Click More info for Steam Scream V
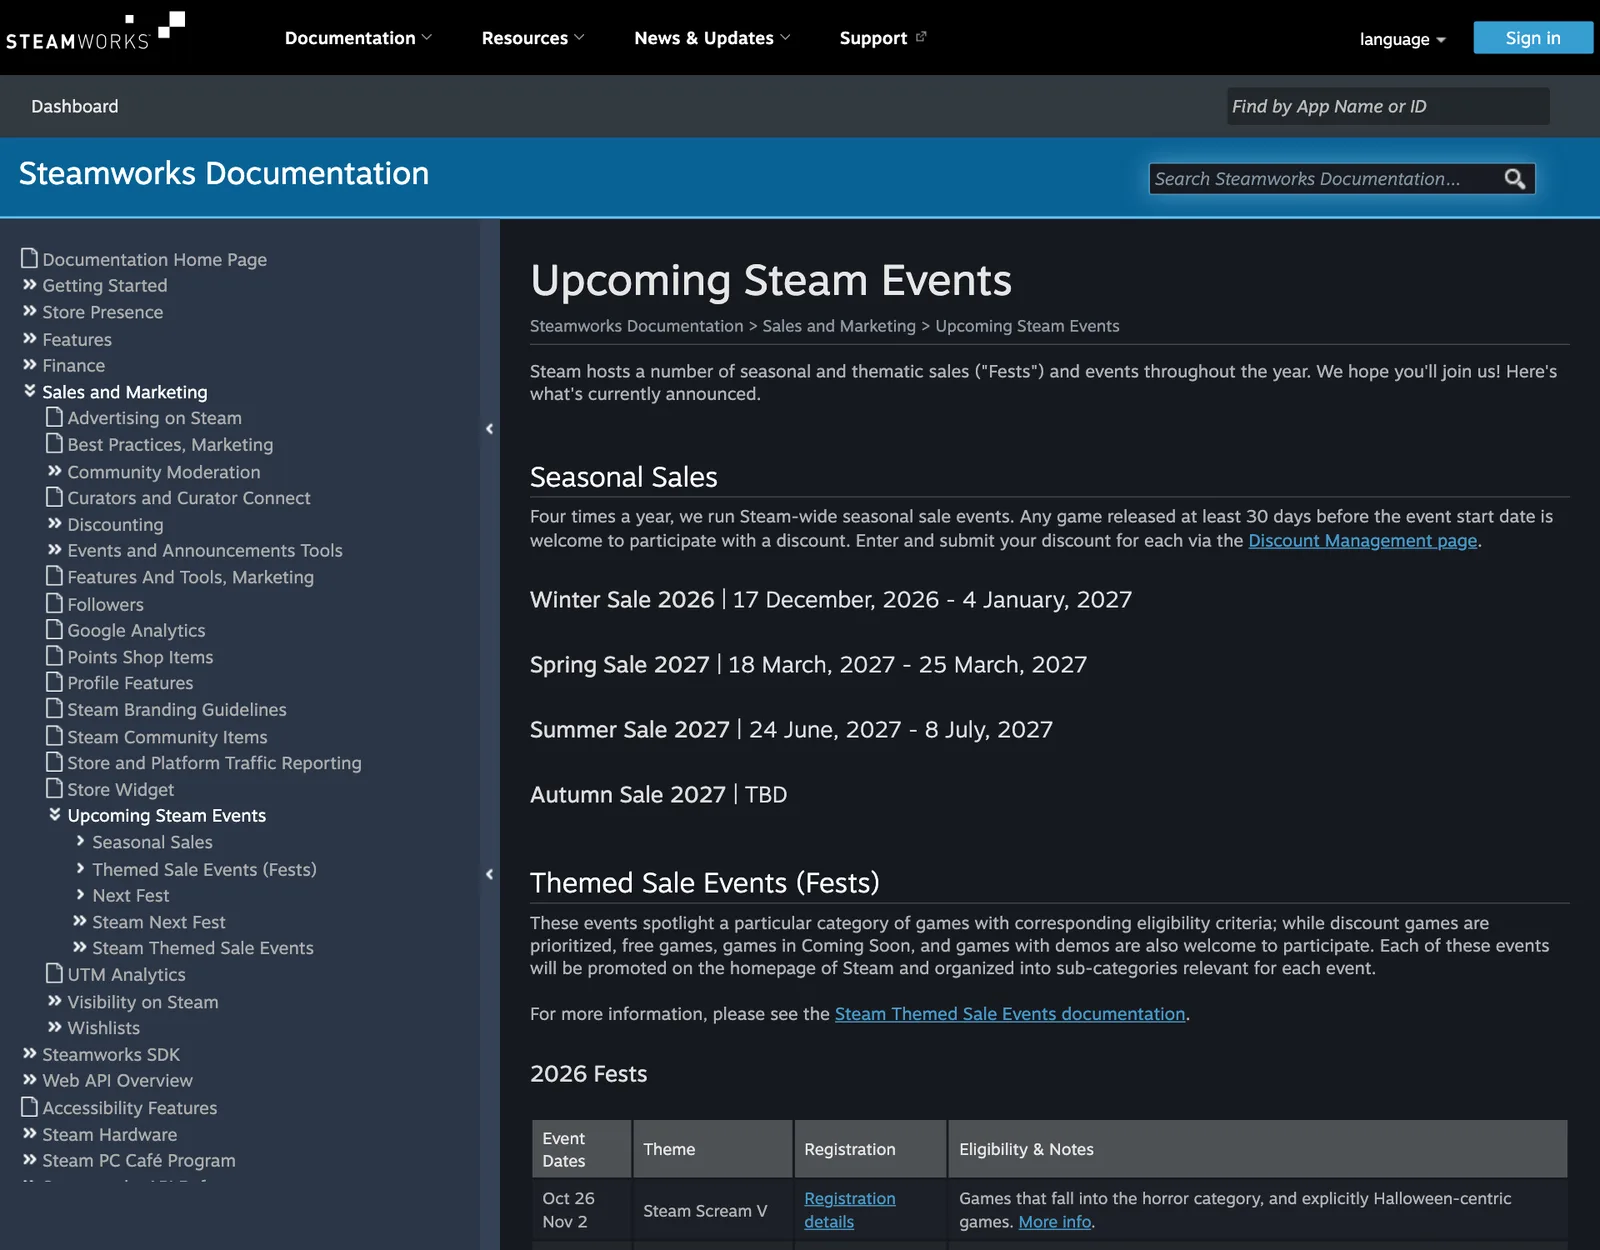Image resolution: width=1600 pixels, height=1250 pixels. [x=1055, y=1222]
